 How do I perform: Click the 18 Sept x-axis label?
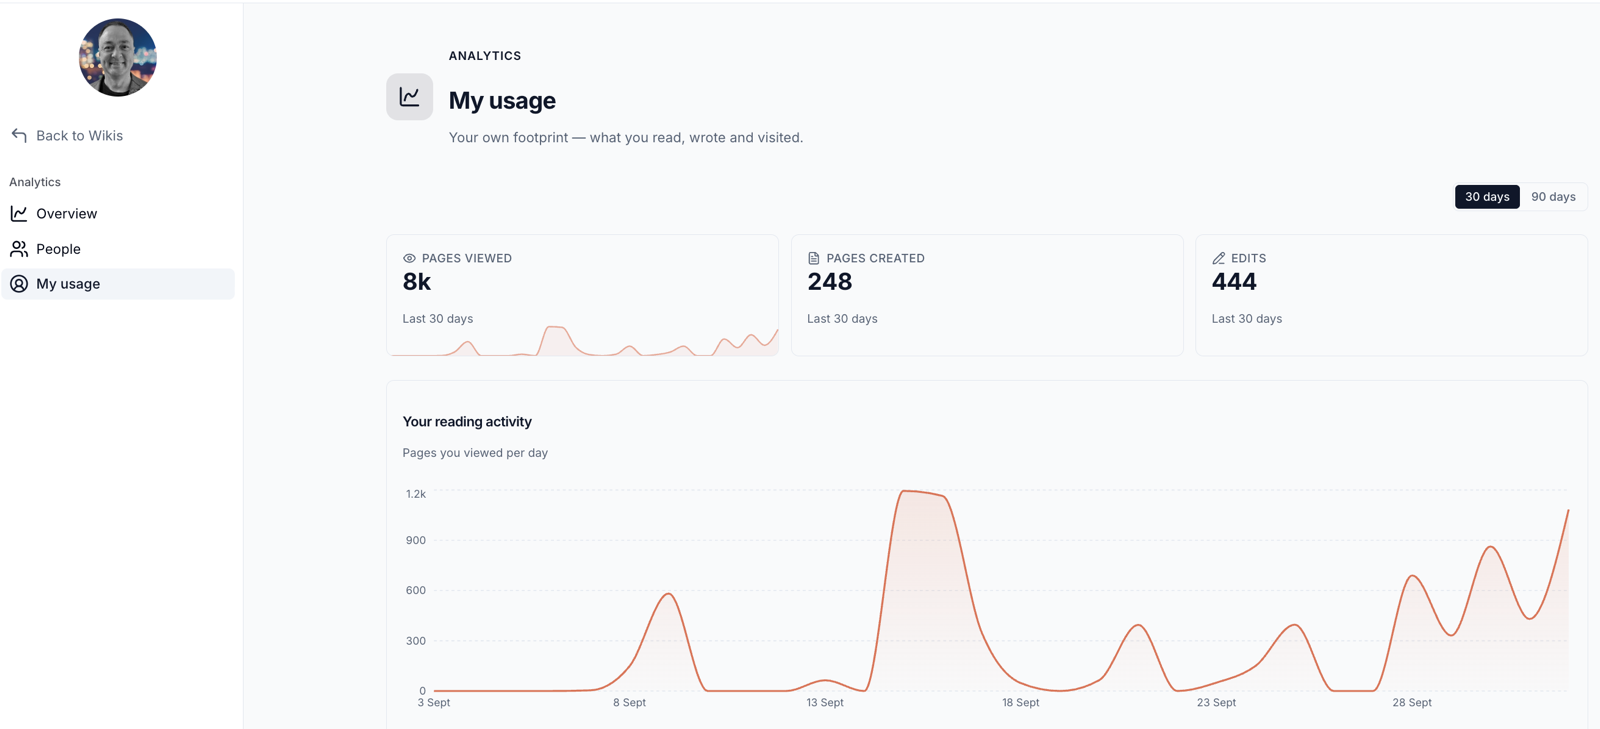pyautogui.click(x=1021, y=703)
